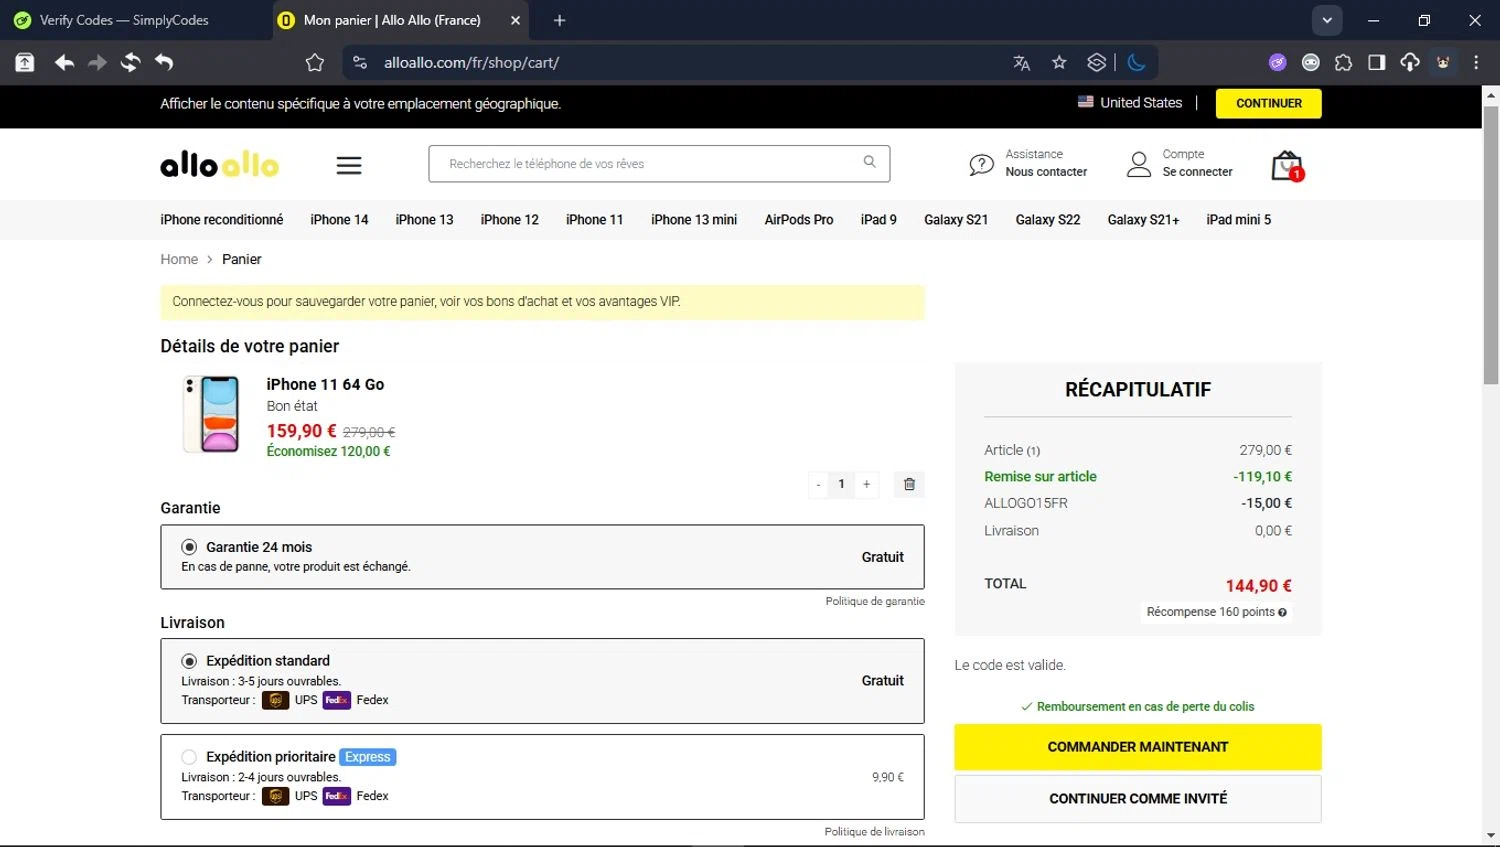Click the Récompense points info icon
The width and height of the screenshot is (1500, 847).
[1282, 612]
